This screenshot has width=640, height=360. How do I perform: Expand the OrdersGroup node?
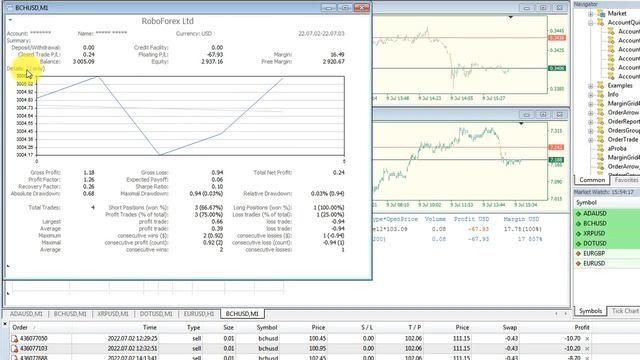(591, 131)
